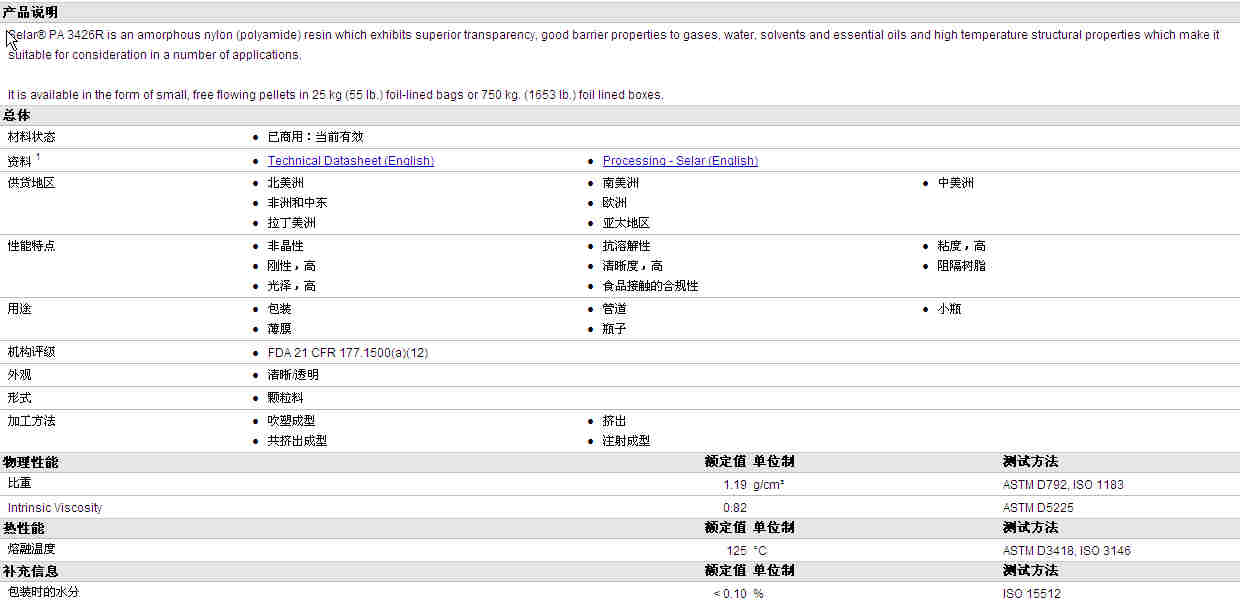The width and height of the screenshot is (1240, 602).
Task: Select the 非晶性 feature
Action: [x=285, y=246]
